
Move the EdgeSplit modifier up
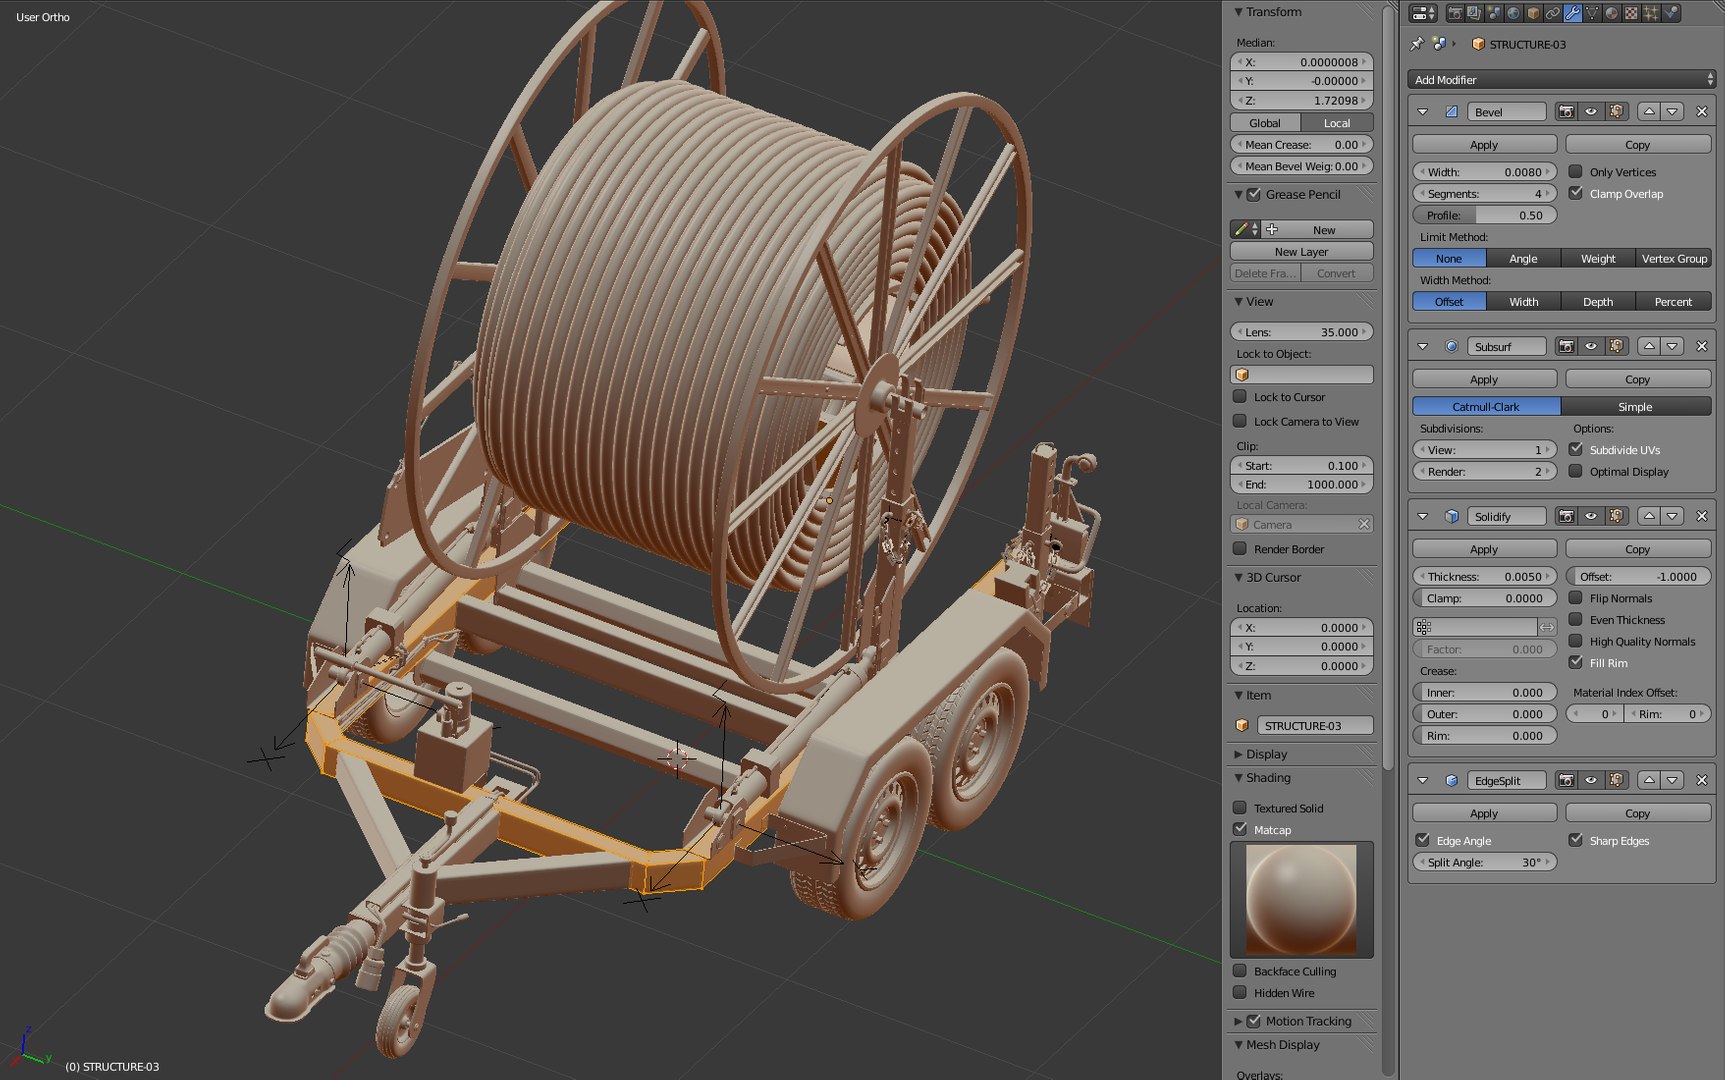(1649, 780)
